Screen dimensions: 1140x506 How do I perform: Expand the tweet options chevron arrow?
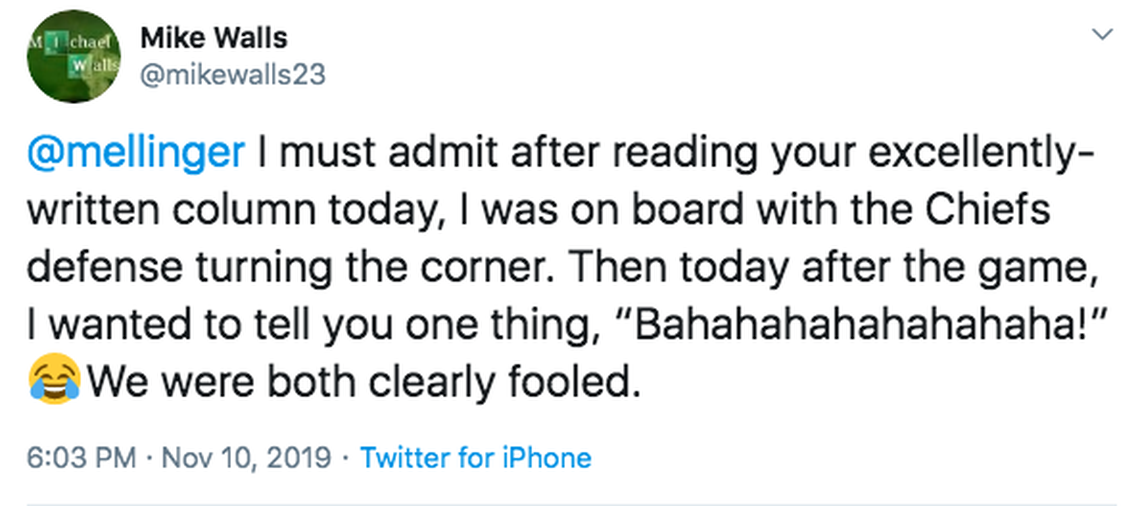tap(1102, 36)
